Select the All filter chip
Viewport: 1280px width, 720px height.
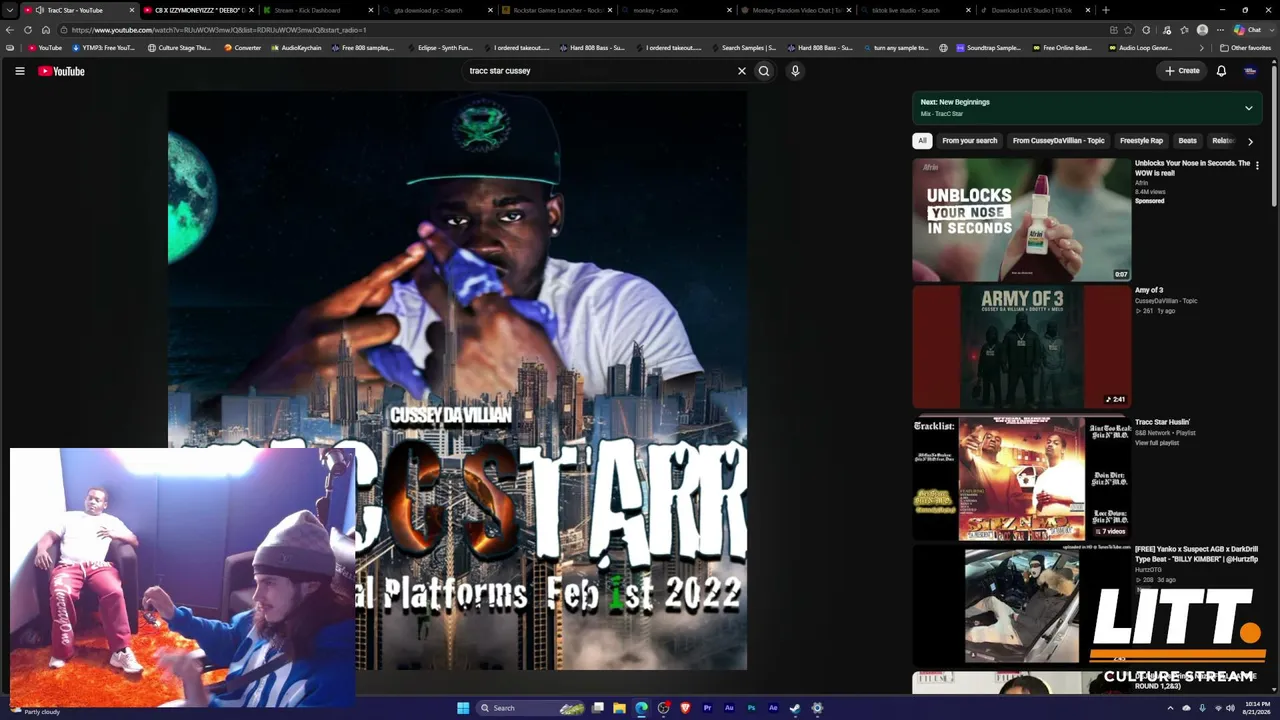point(922,141)
